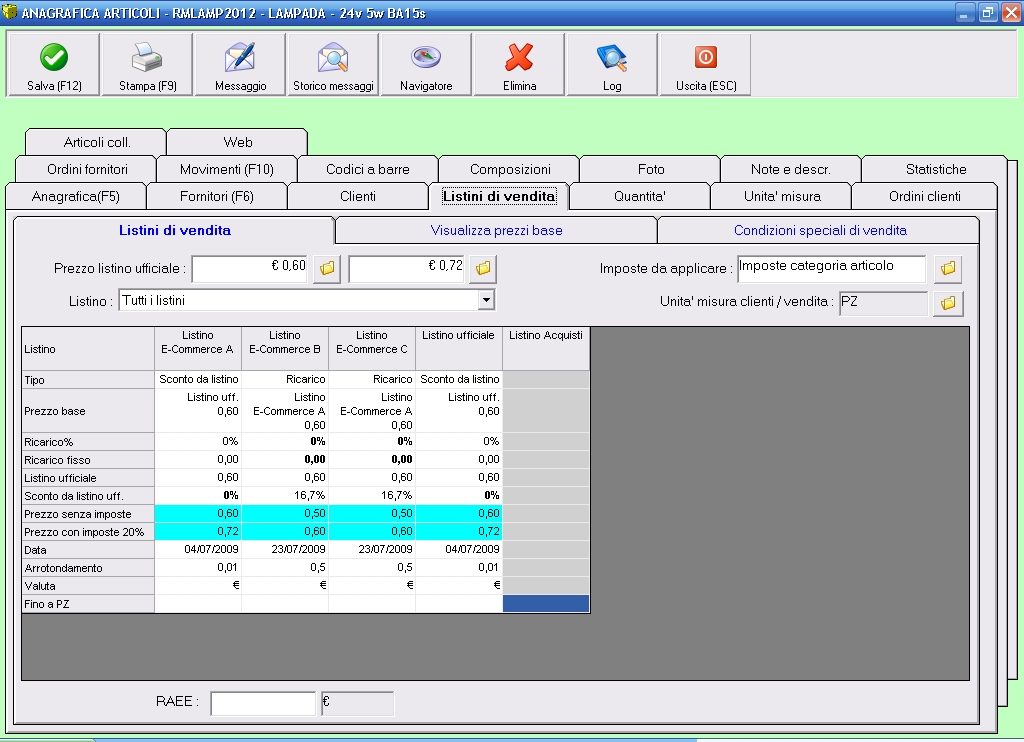Switch to the Fornitori (F6) tab
Image resolution: width=1024 pixels, height=742 pixels.
point(217,196)
